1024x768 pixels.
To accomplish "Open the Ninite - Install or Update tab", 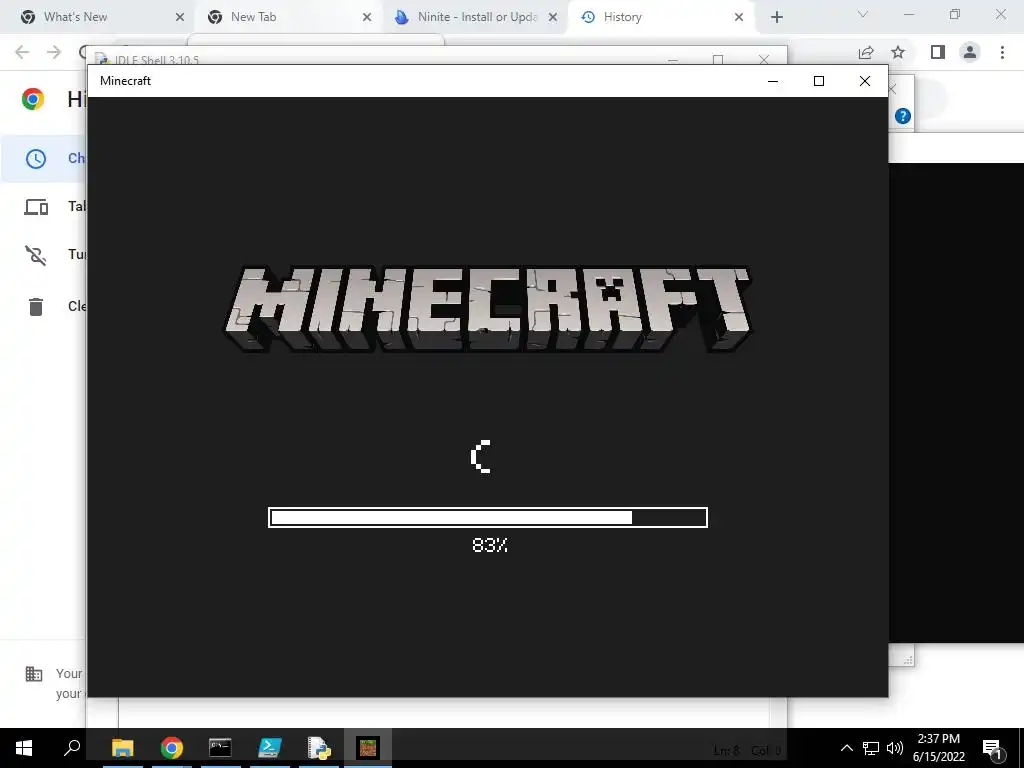I will [x=475, y=17].
